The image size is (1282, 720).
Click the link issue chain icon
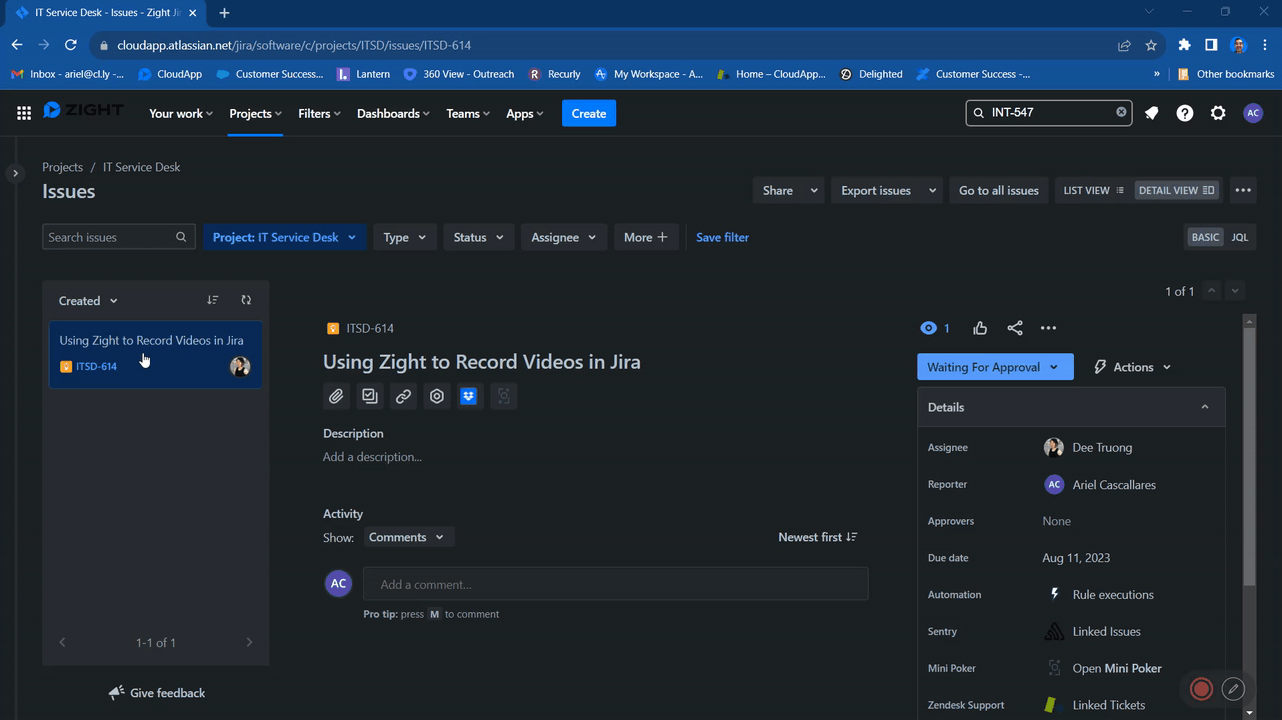(x=403, y=396)
